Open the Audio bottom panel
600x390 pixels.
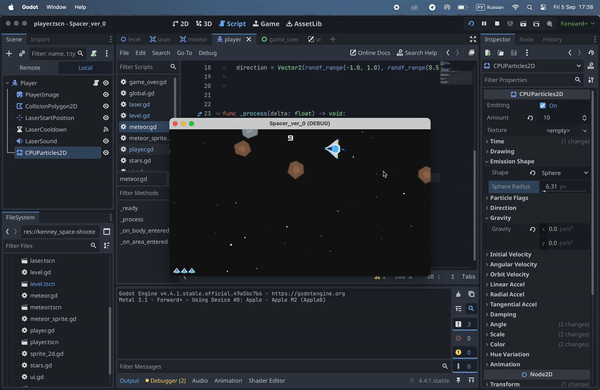tap(200, 380)
